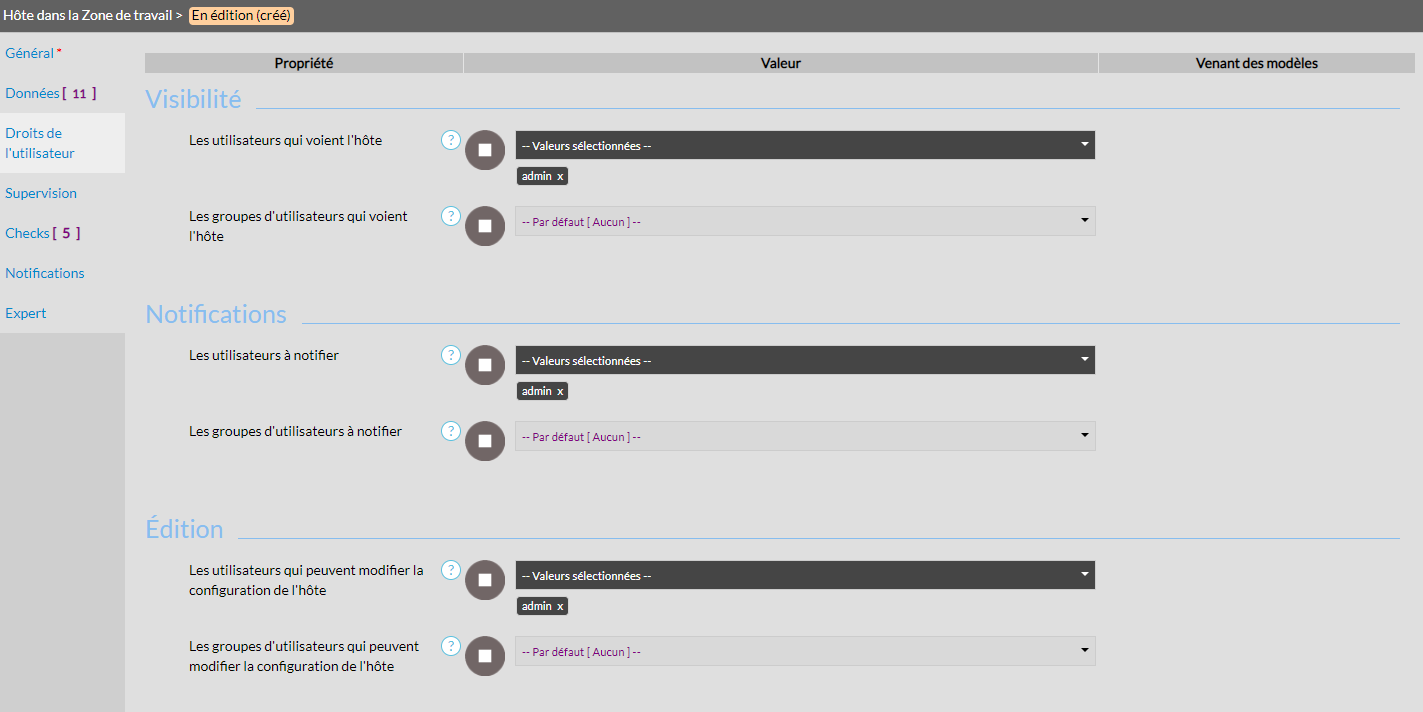
Task: Remove admin tag under Édition users
Action: pyautogui.click(x=560, y=606)
